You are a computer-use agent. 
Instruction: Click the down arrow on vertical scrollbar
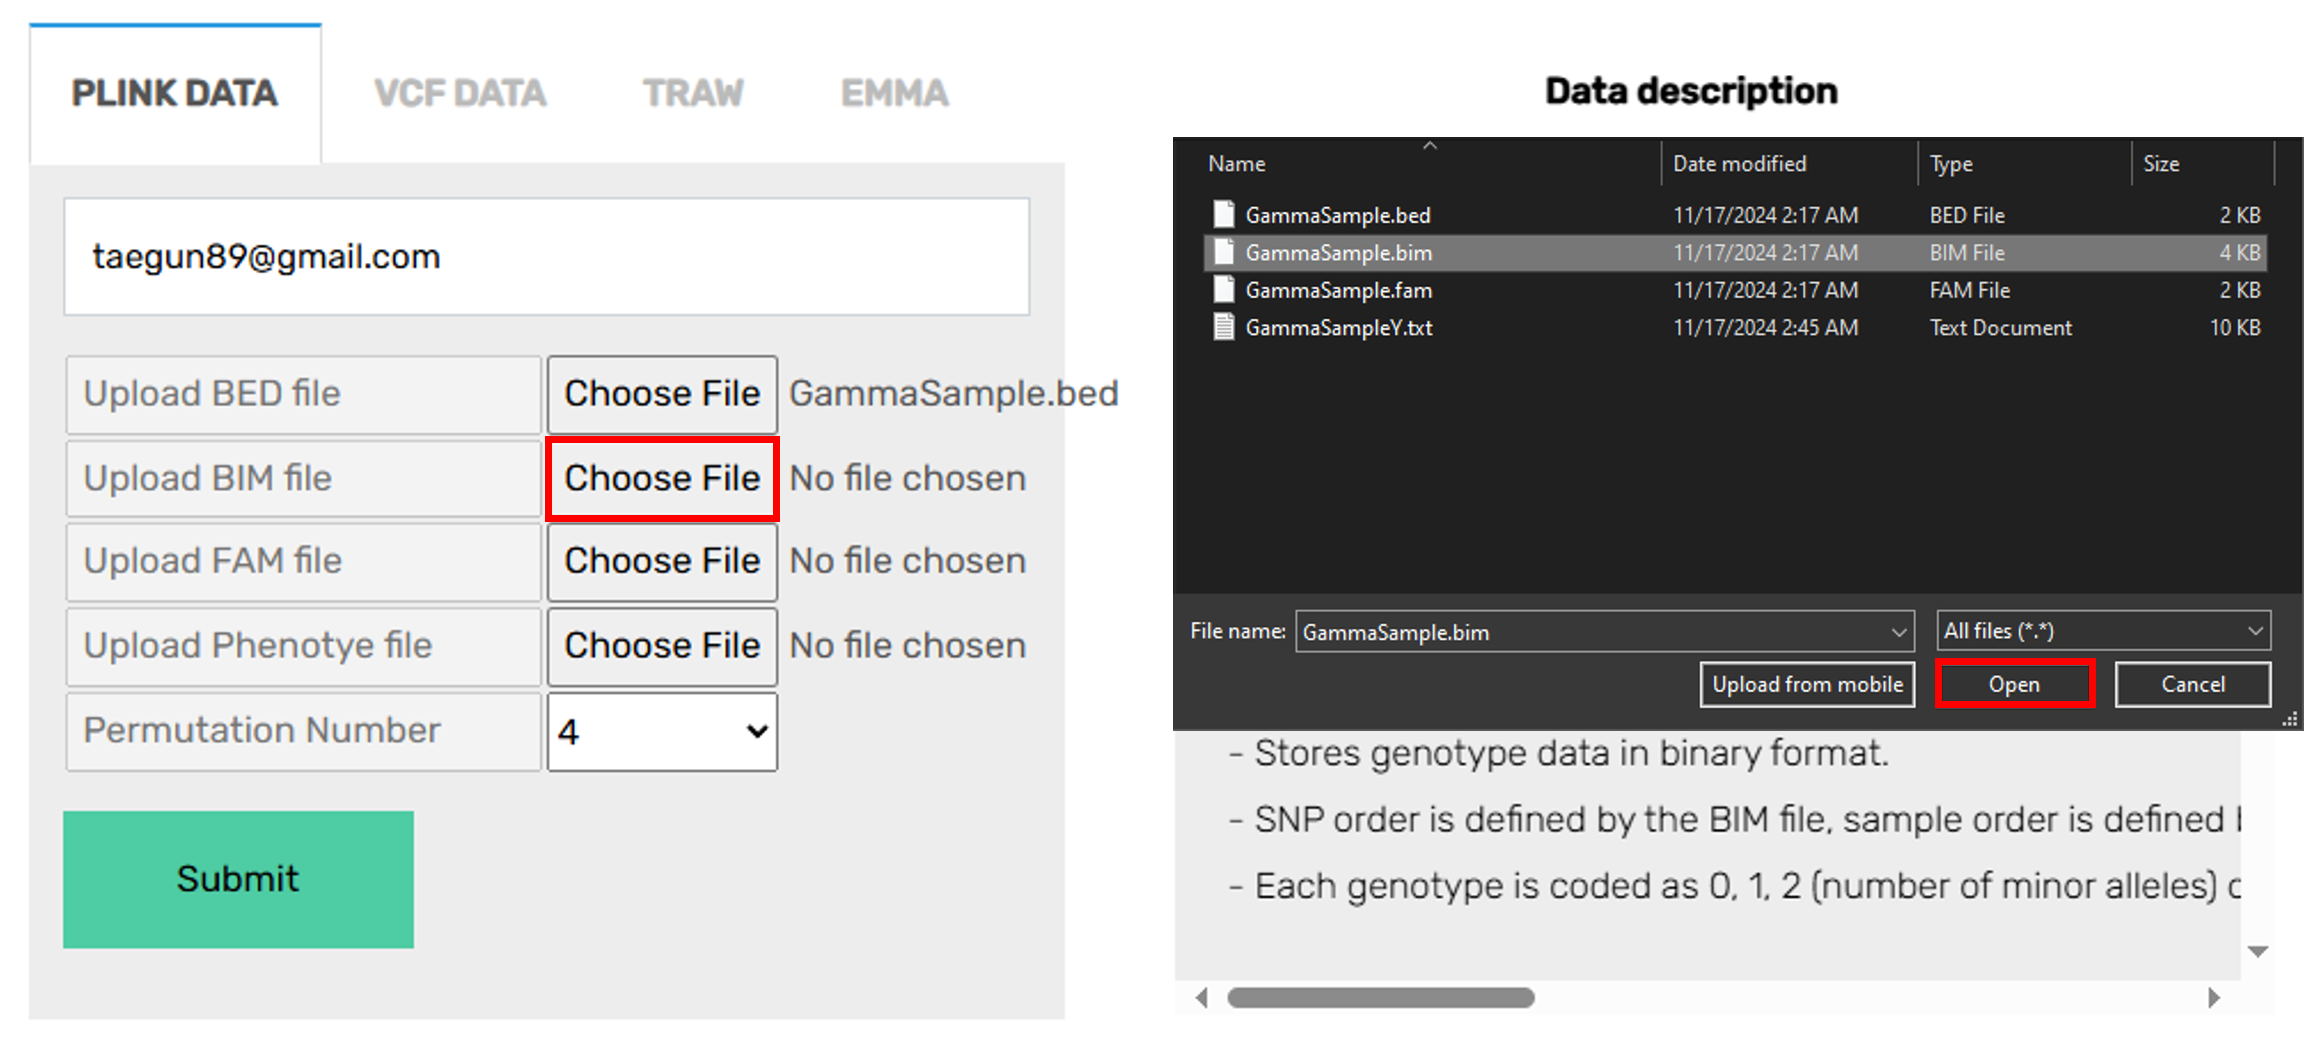point(2258,951)
